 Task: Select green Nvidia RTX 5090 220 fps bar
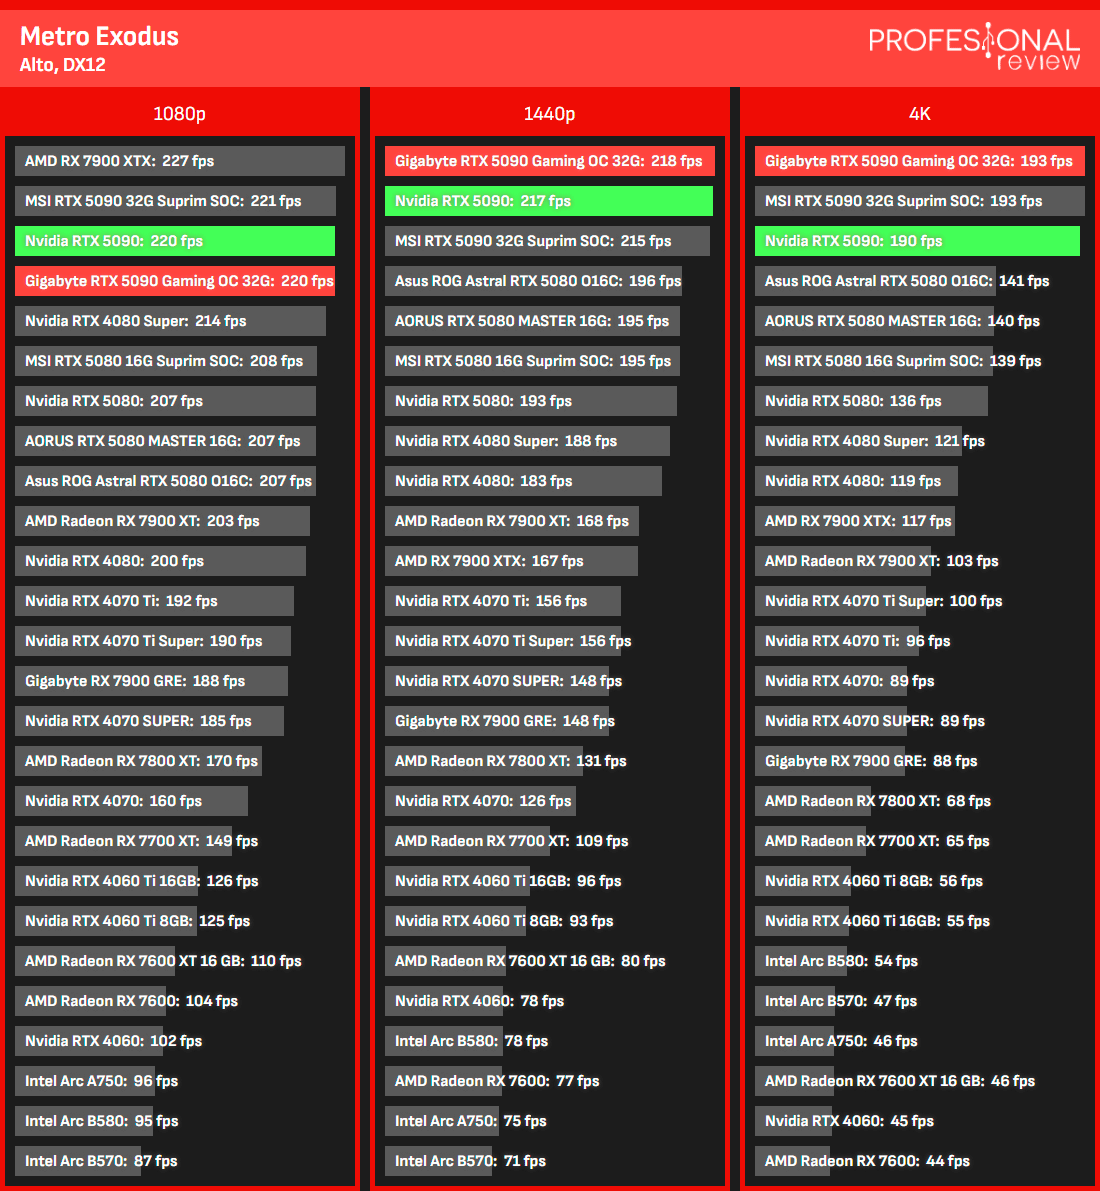click(x=175, y=241)
